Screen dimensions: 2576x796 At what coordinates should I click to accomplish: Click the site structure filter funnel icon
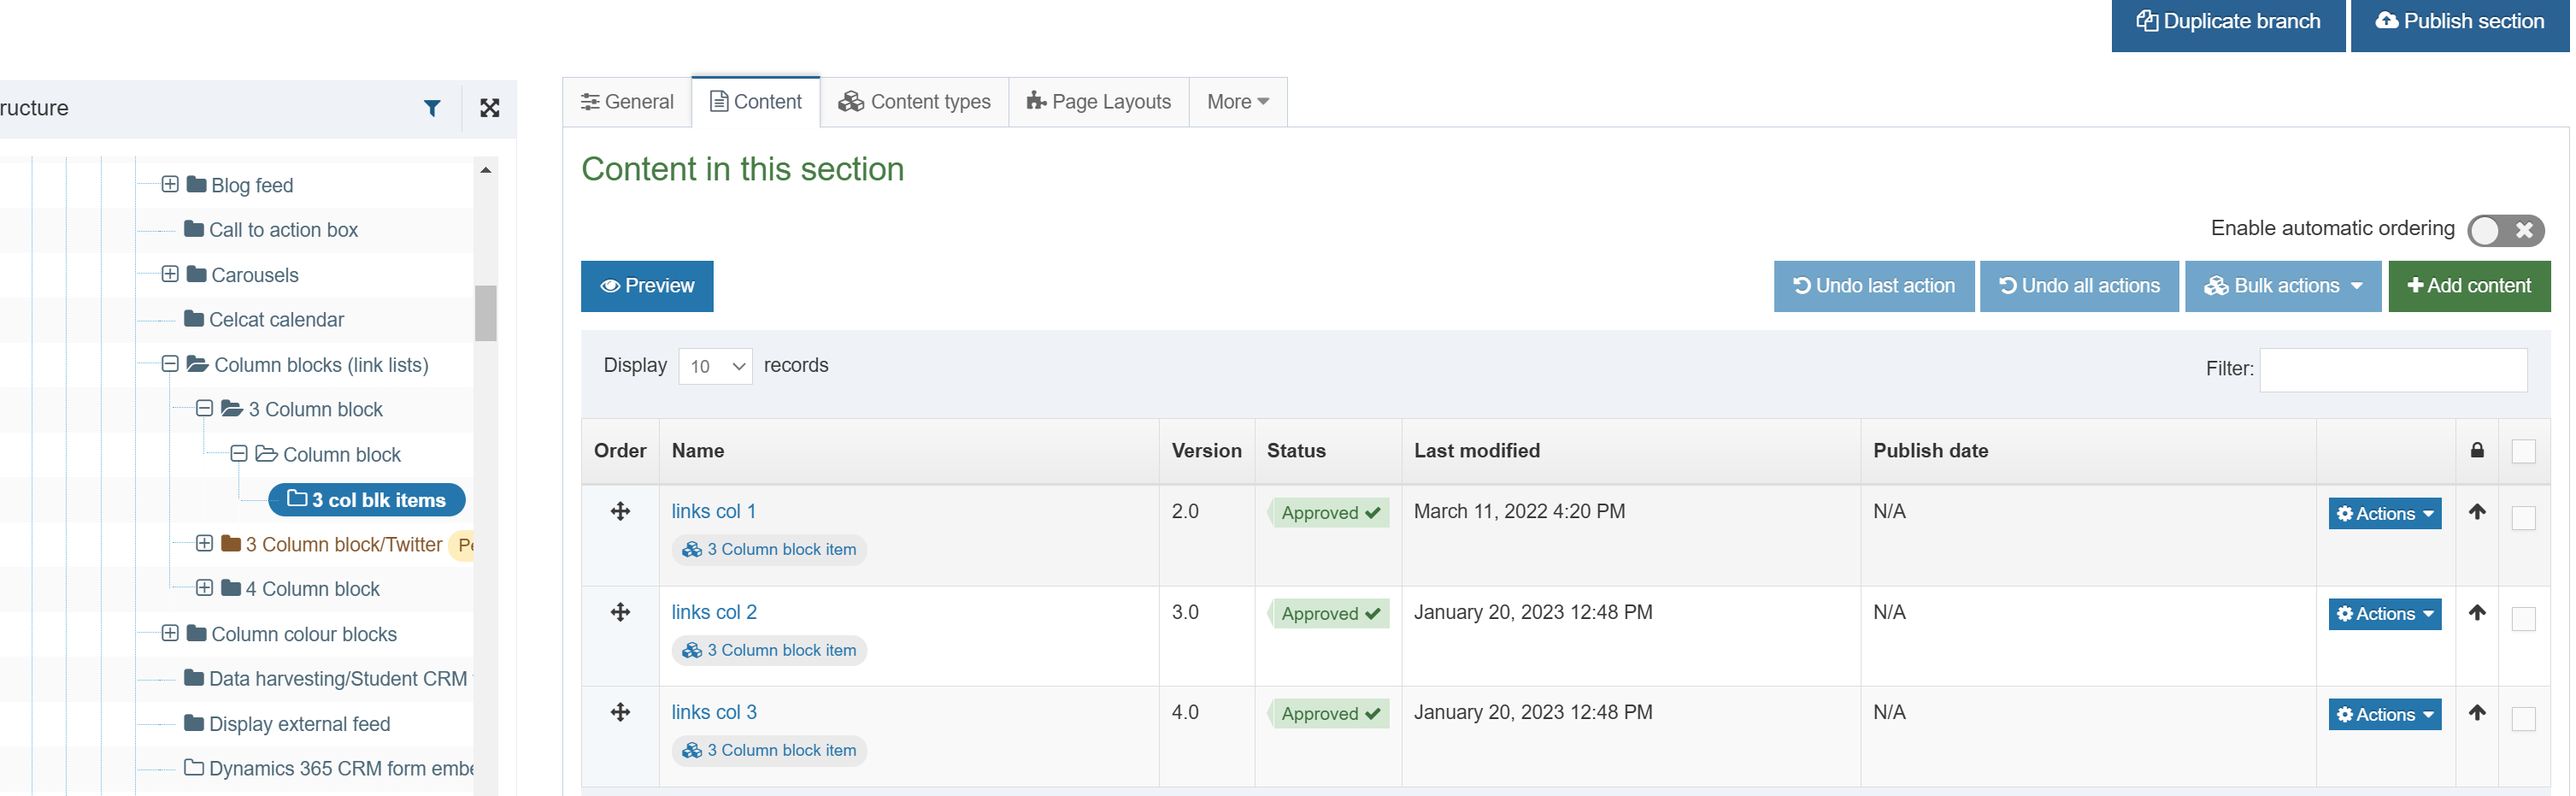click(x=432, y=108)
